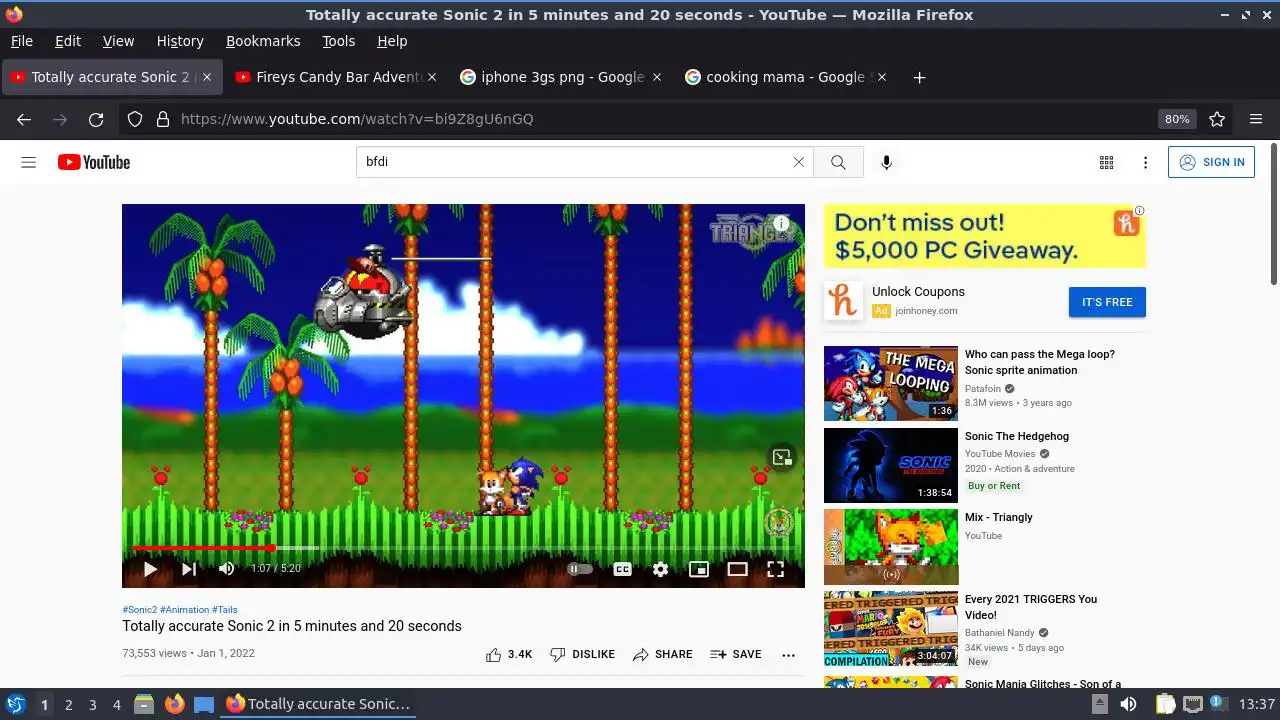
Task: Click the #Sonic2 hashtag link
Action: point(140,609)
